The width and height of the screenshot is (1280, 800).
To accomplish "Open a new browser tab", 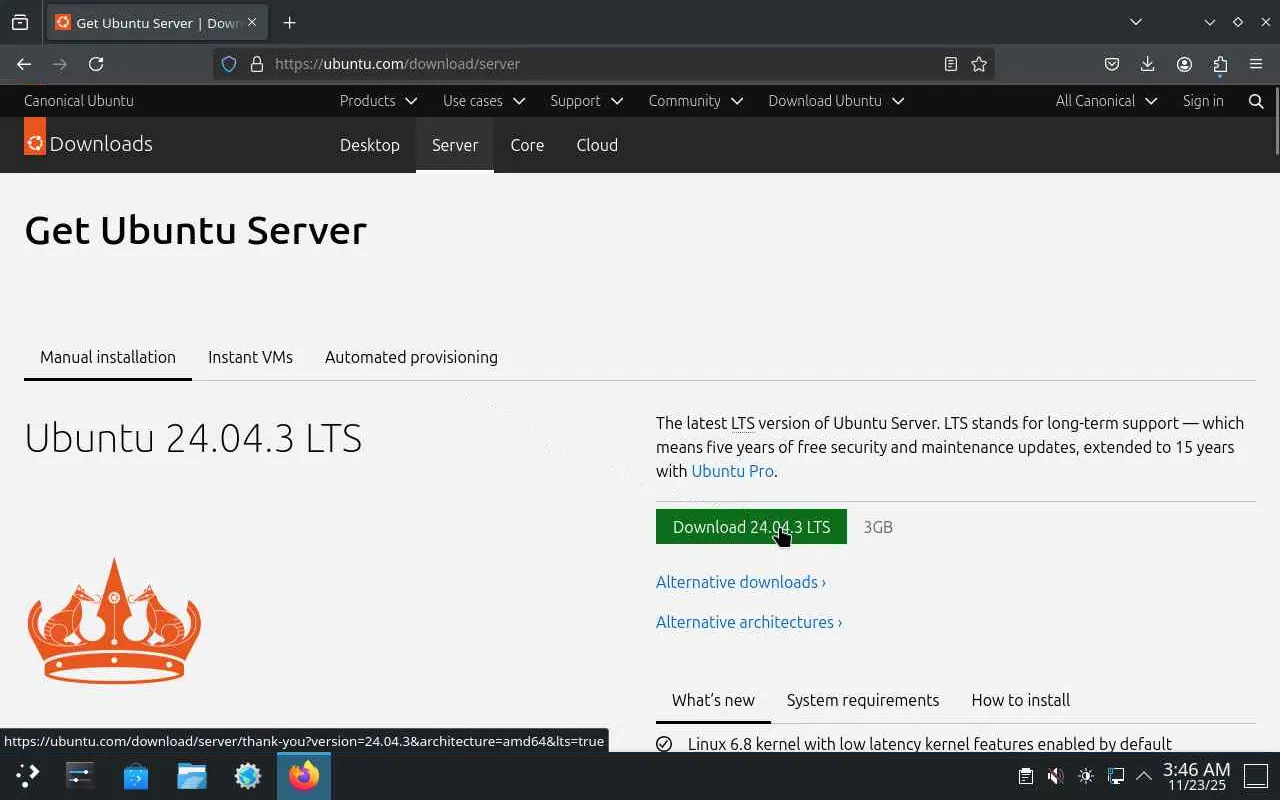I will 289,22.
